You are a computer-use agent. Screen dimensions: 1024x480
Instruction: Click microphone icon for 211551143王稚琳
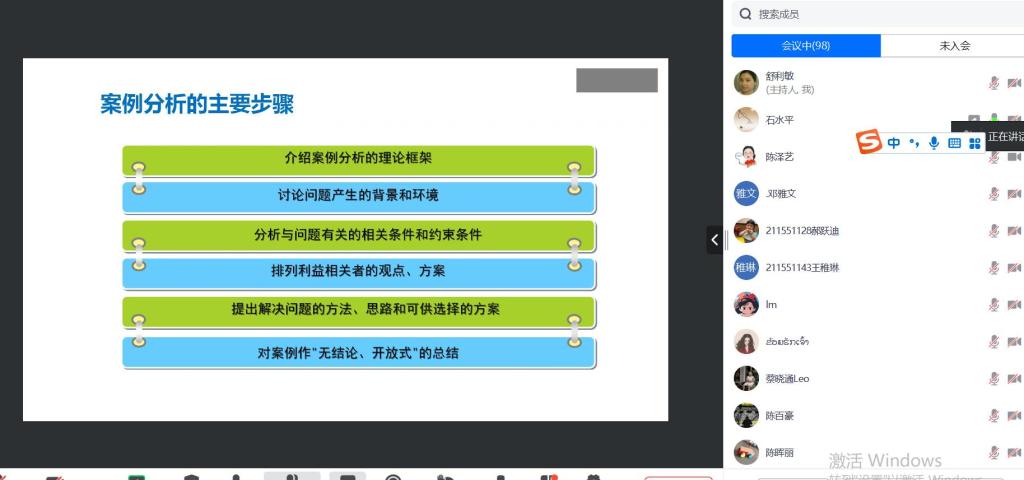994,268
